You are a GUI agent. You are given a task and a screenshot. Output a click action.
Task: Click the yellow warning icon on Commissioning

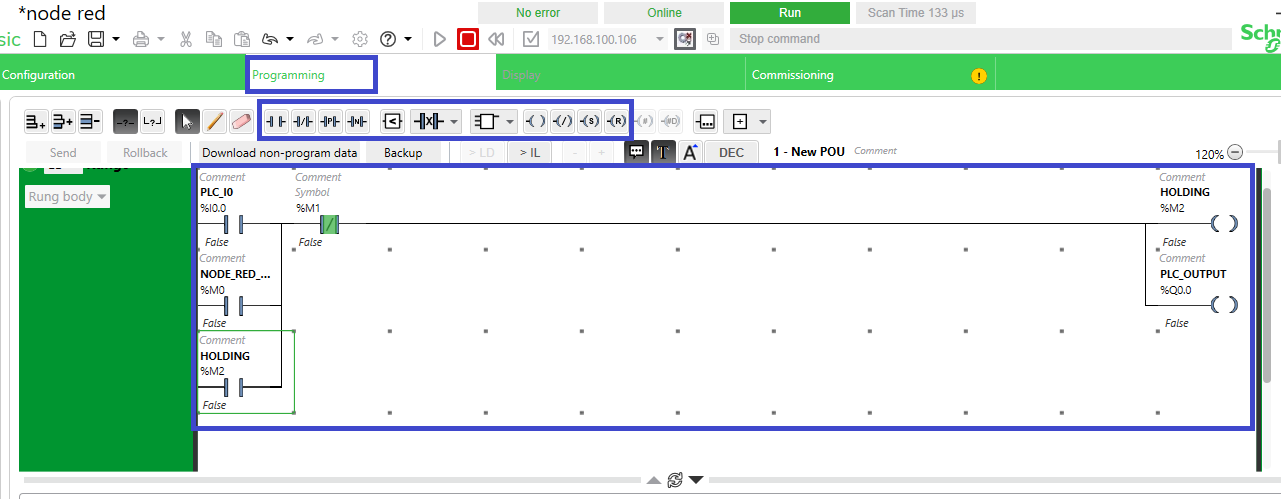click(x=978, y=75)
